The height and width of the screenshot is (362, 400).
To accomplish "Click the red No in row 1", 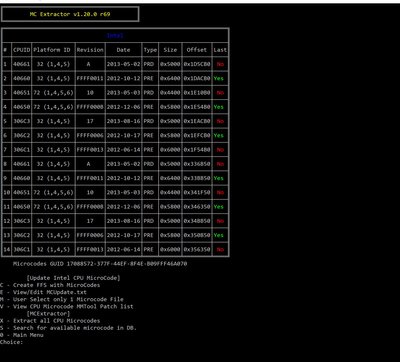I will pos(220,64).
